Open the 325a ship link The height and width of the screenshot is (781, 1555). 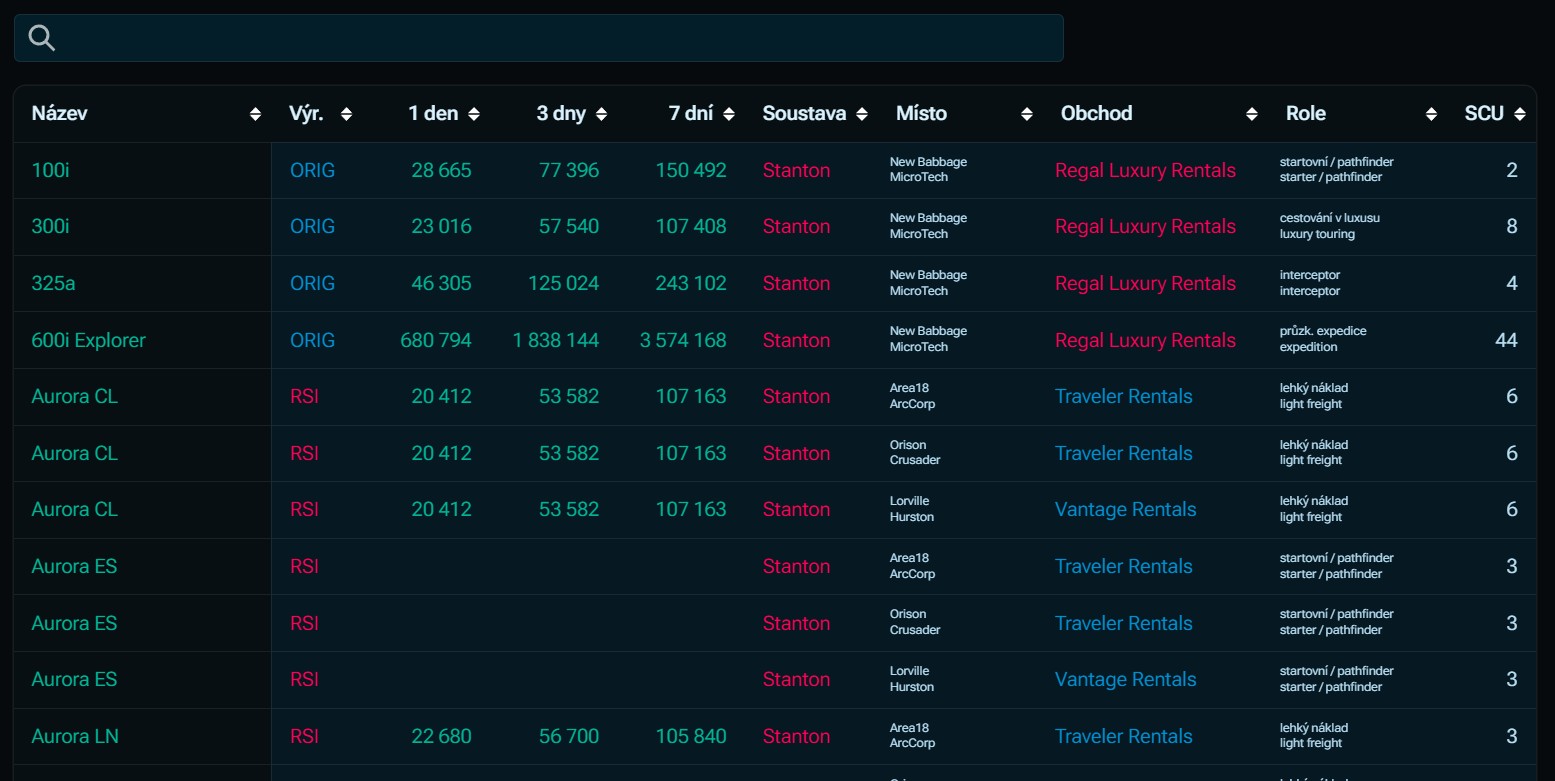click(x=53, y=283)
